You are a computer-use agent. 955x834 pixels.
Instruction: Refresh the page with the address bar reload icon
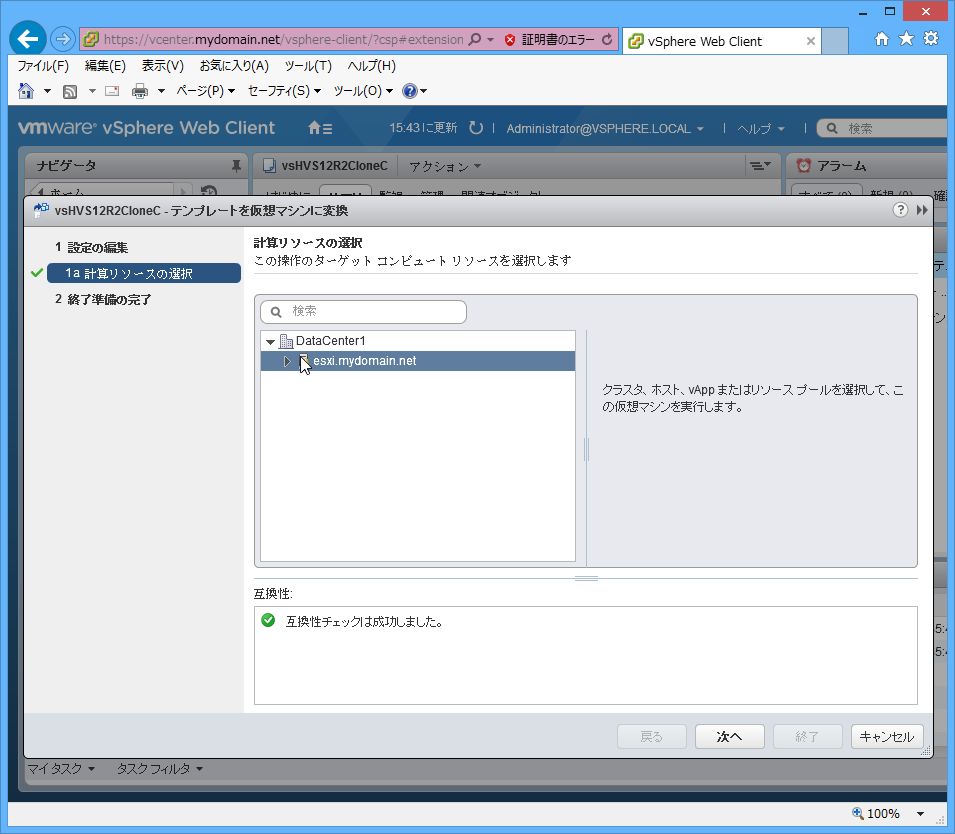607,40
